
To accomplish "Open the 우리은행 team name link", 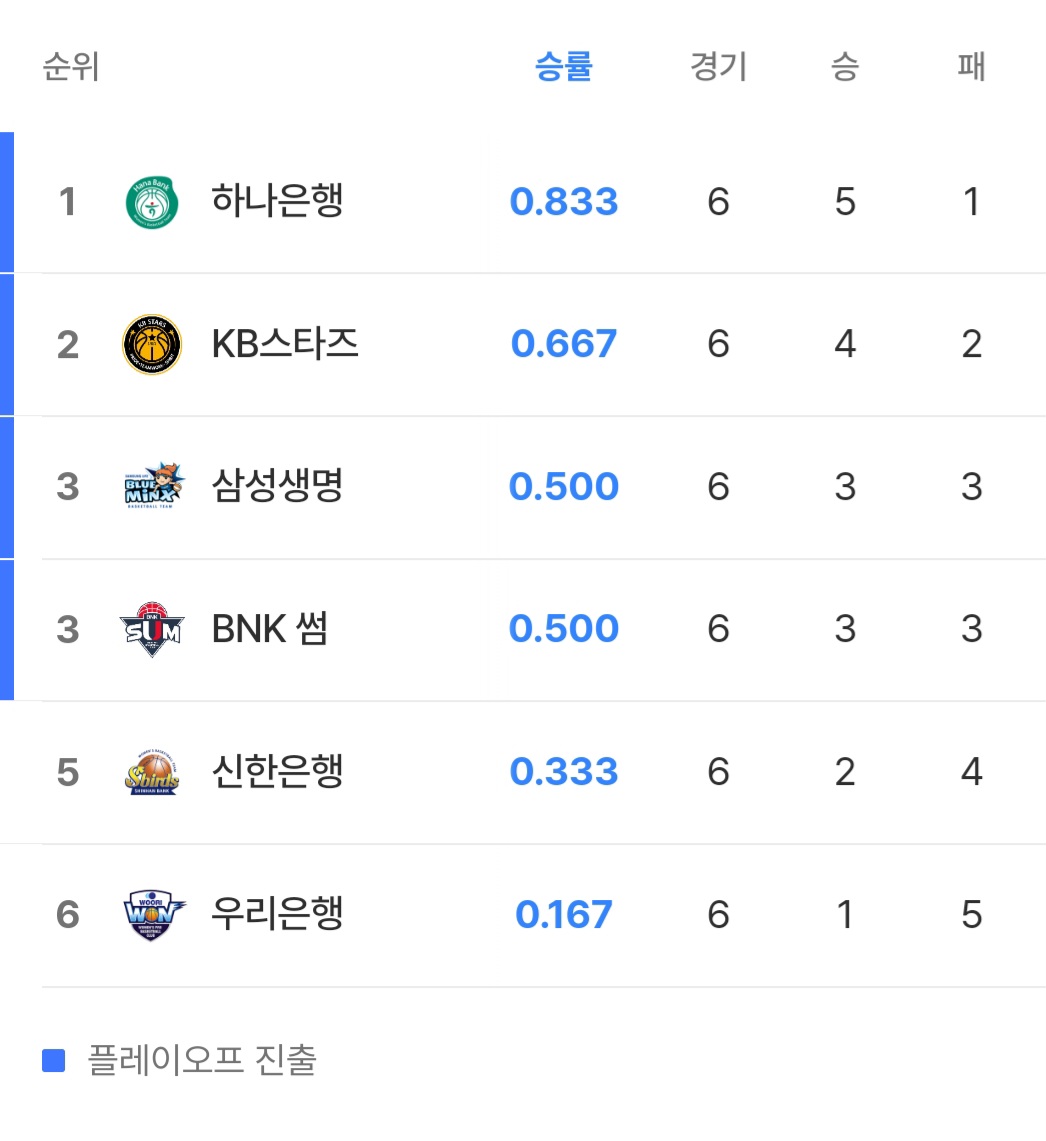I will tap(277, 914).
